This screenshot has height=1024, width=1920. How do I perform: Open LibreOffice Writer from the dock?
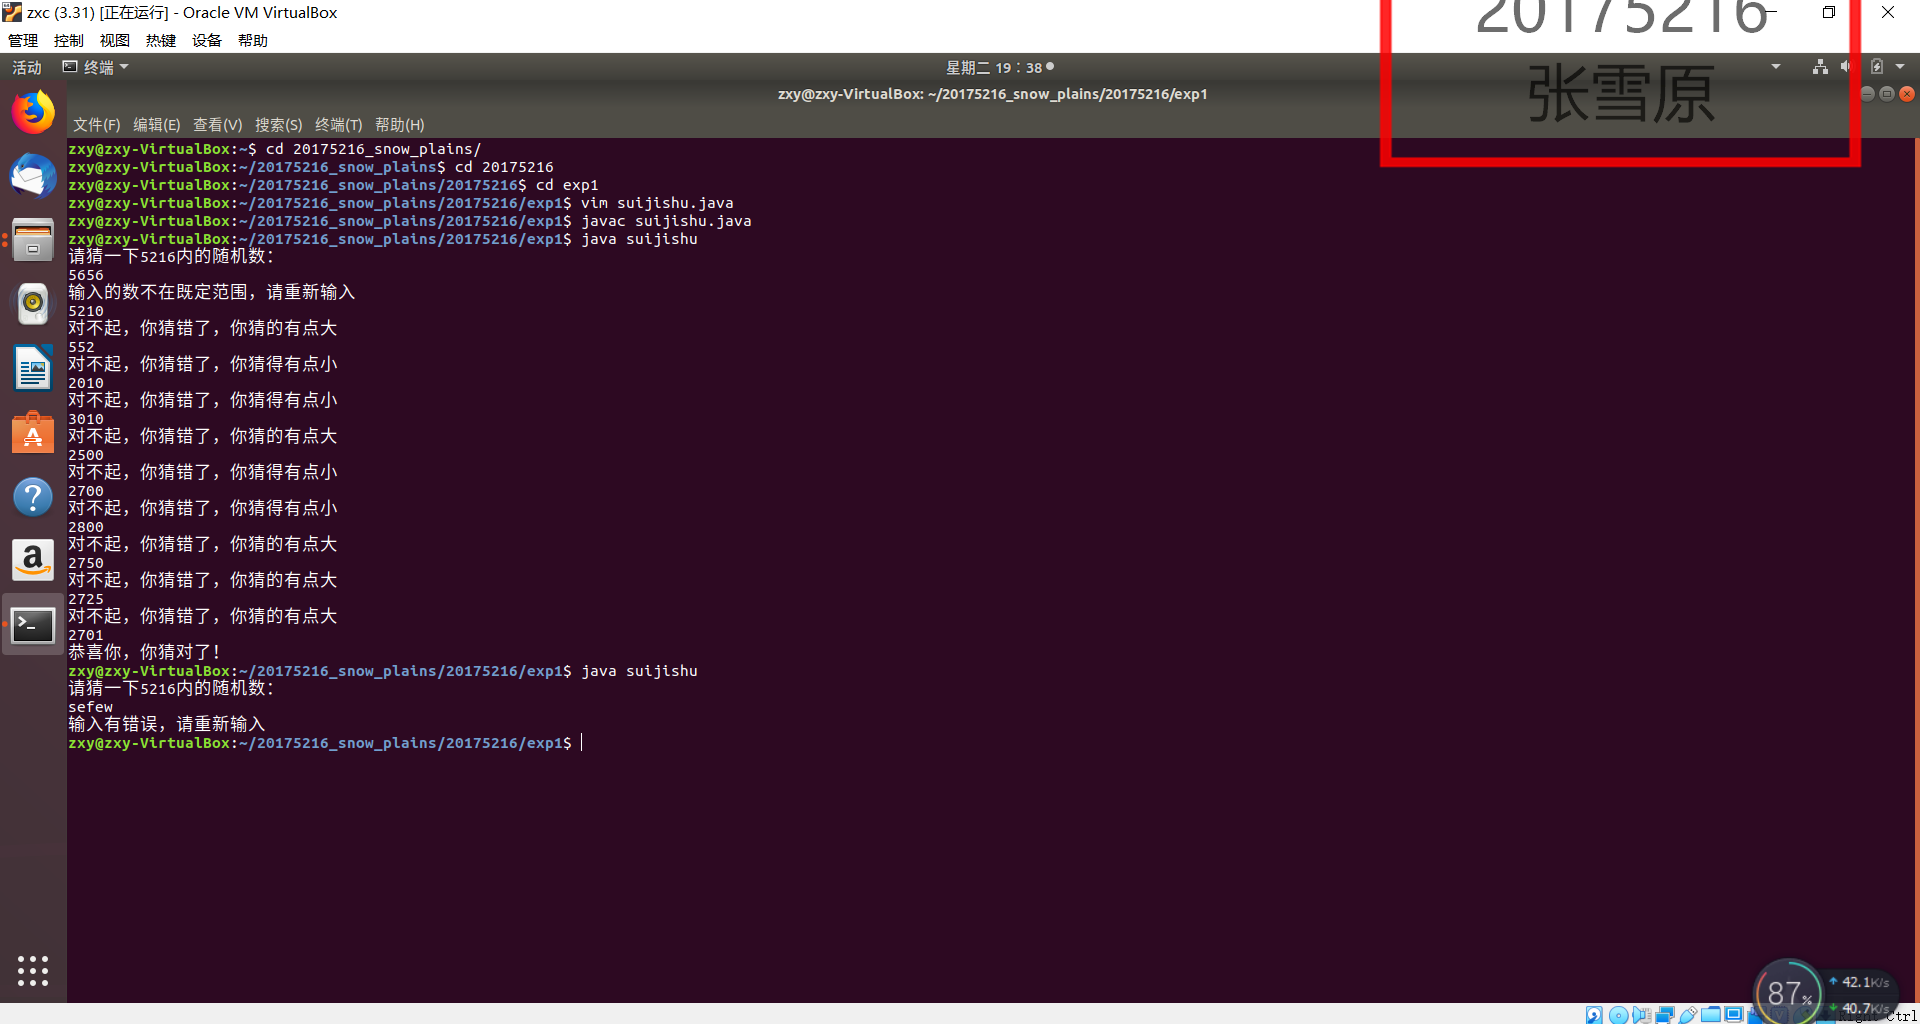coord(33,368)
